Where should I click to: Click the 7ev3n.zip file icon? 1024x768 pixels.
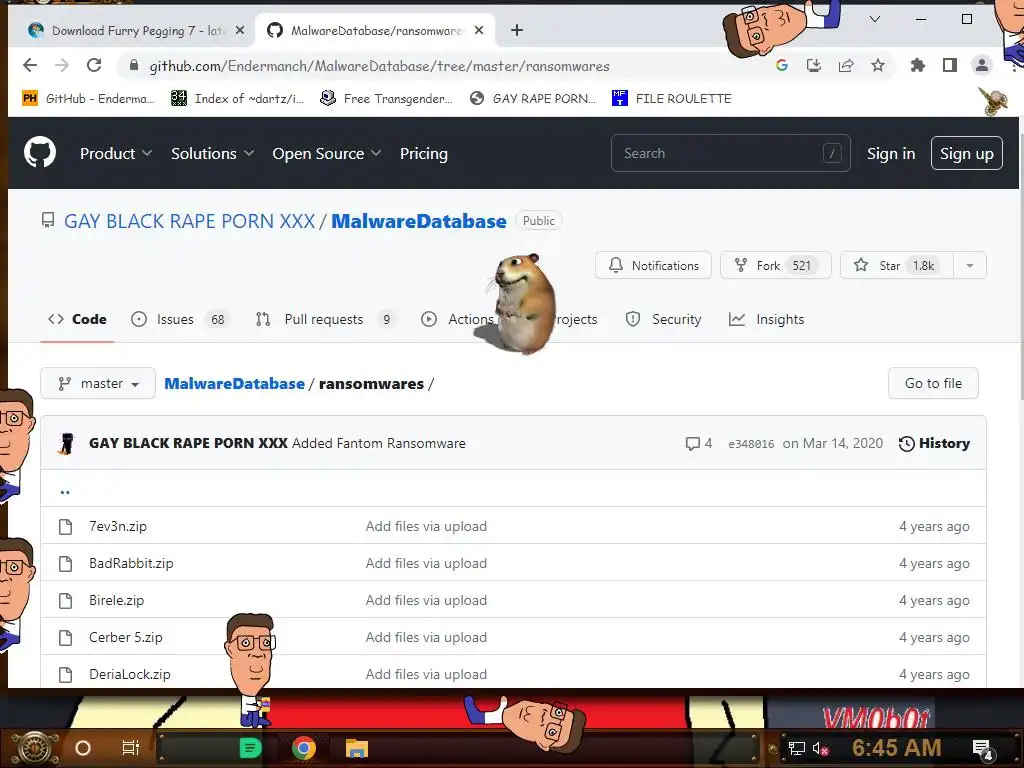[x=65, y=526]
